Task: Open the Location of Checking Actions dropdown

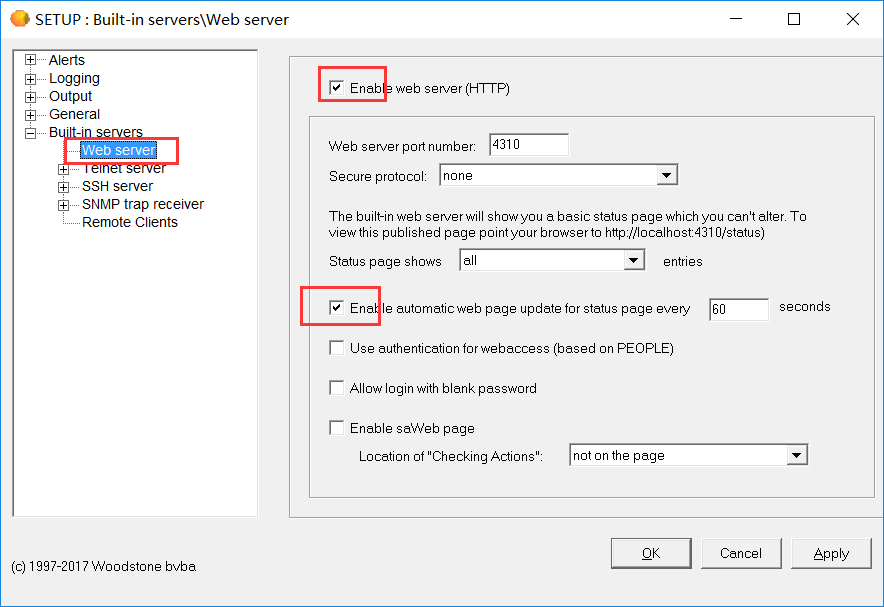Action: pos(797,454)
